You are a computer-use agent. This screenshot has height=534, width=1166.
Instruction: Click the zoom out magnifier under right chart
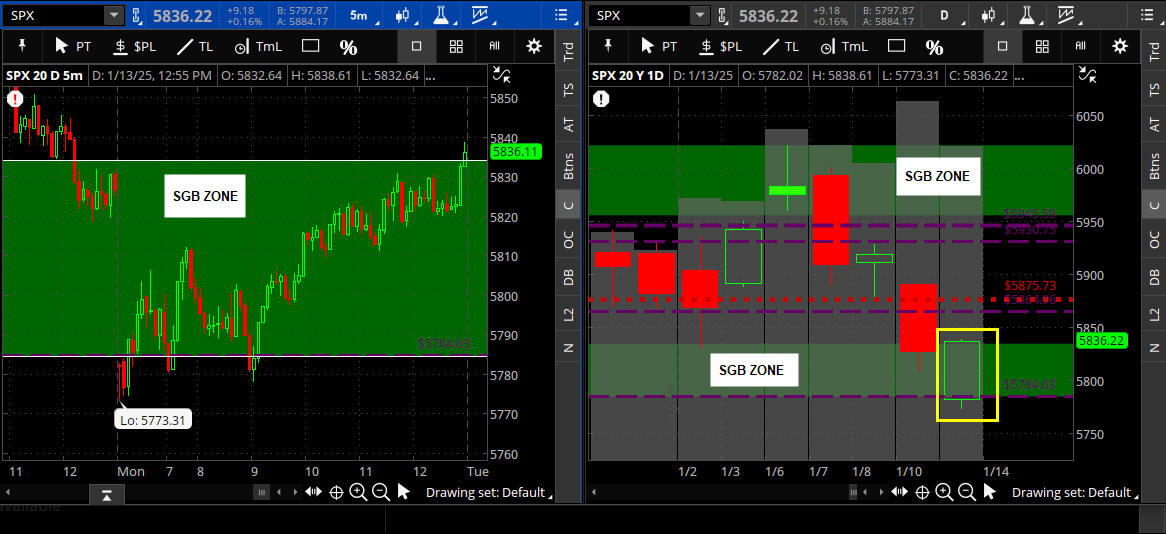point(967,491)
